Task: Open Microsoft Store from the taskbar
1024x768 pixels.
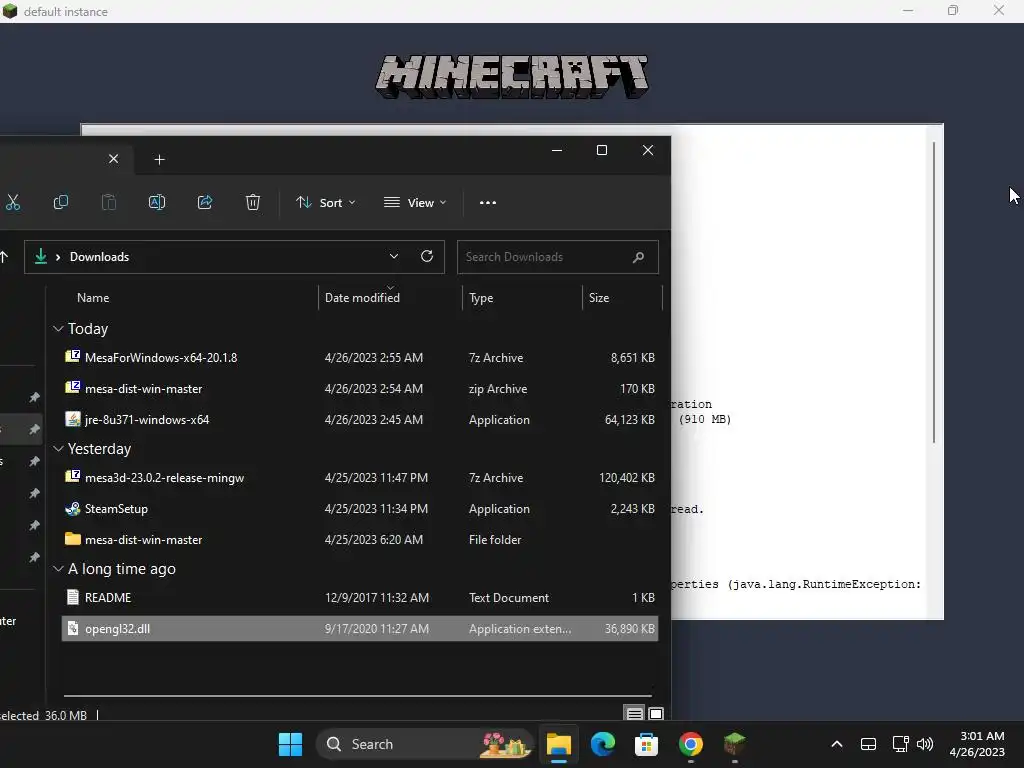Action: 647,744
